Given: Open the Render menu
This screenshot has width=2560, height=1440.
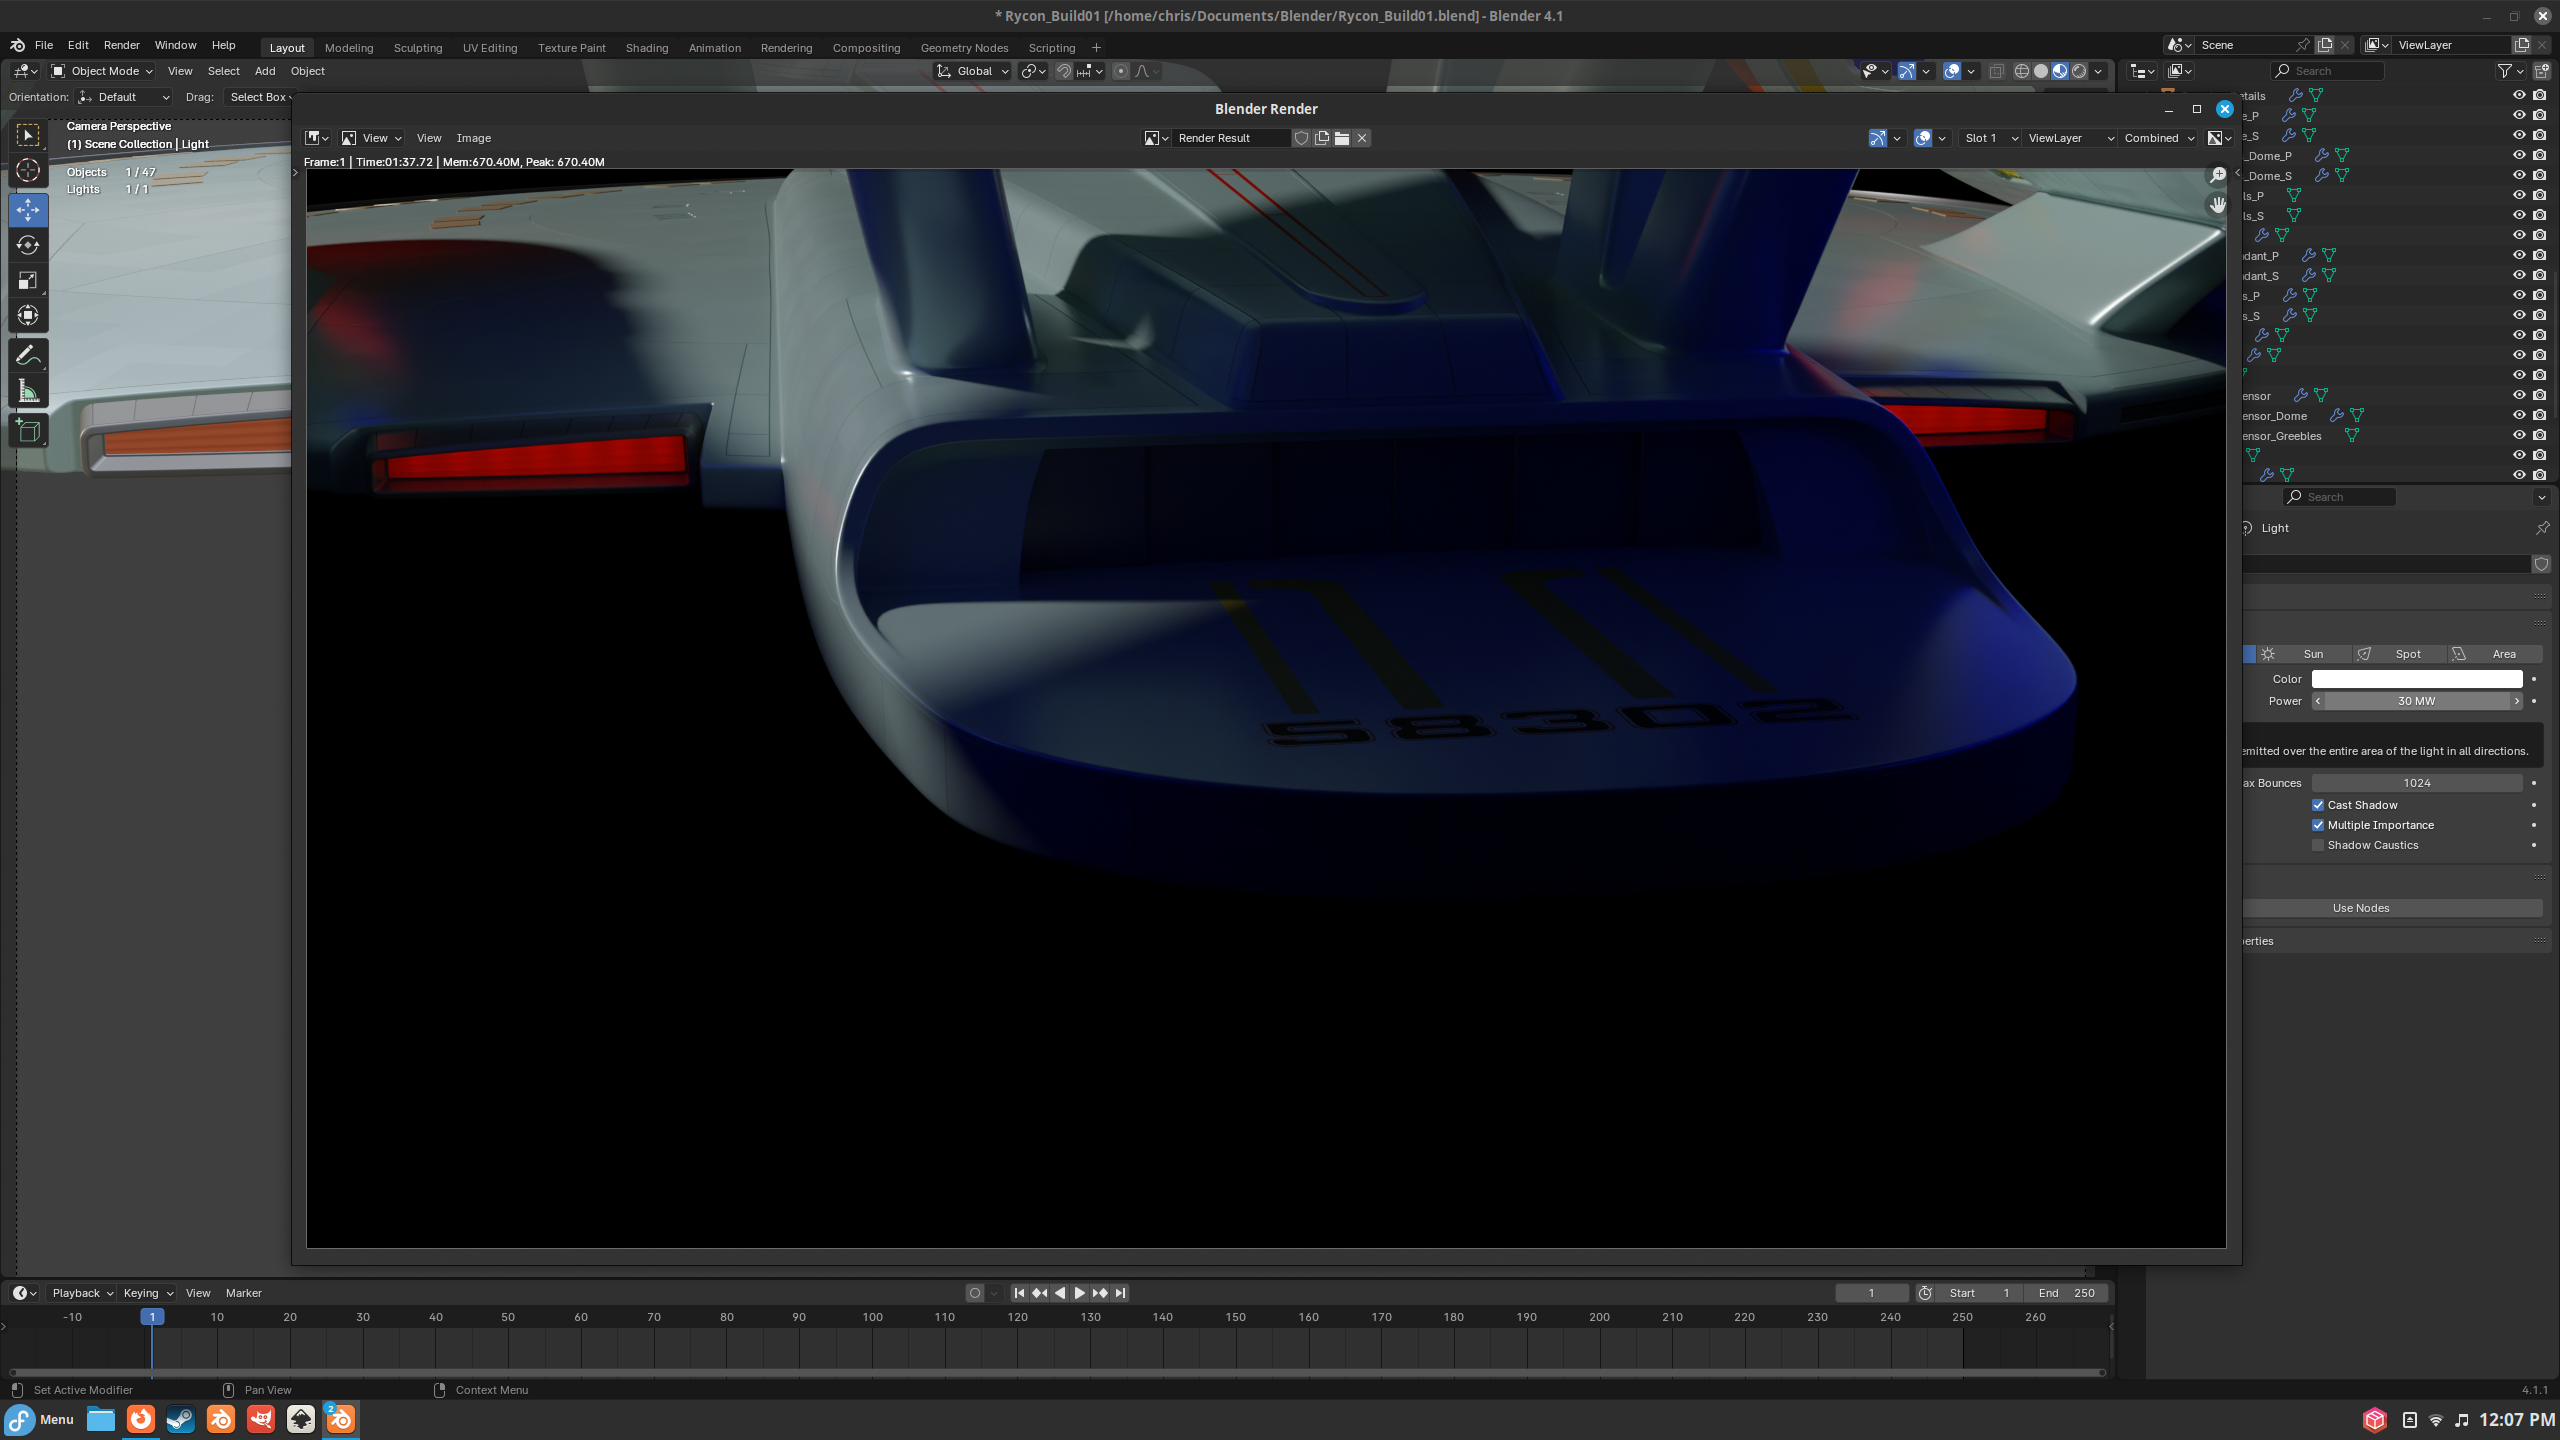Looking at the screenshot, I should click(x=122, y=45).
